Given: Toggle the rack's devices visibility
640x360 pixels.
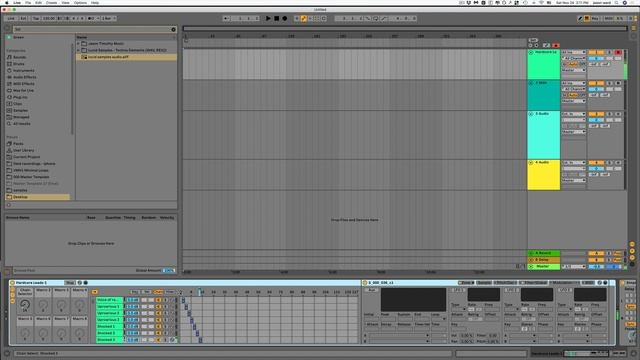Looking at the screenshot, I should tap(12, 302).
